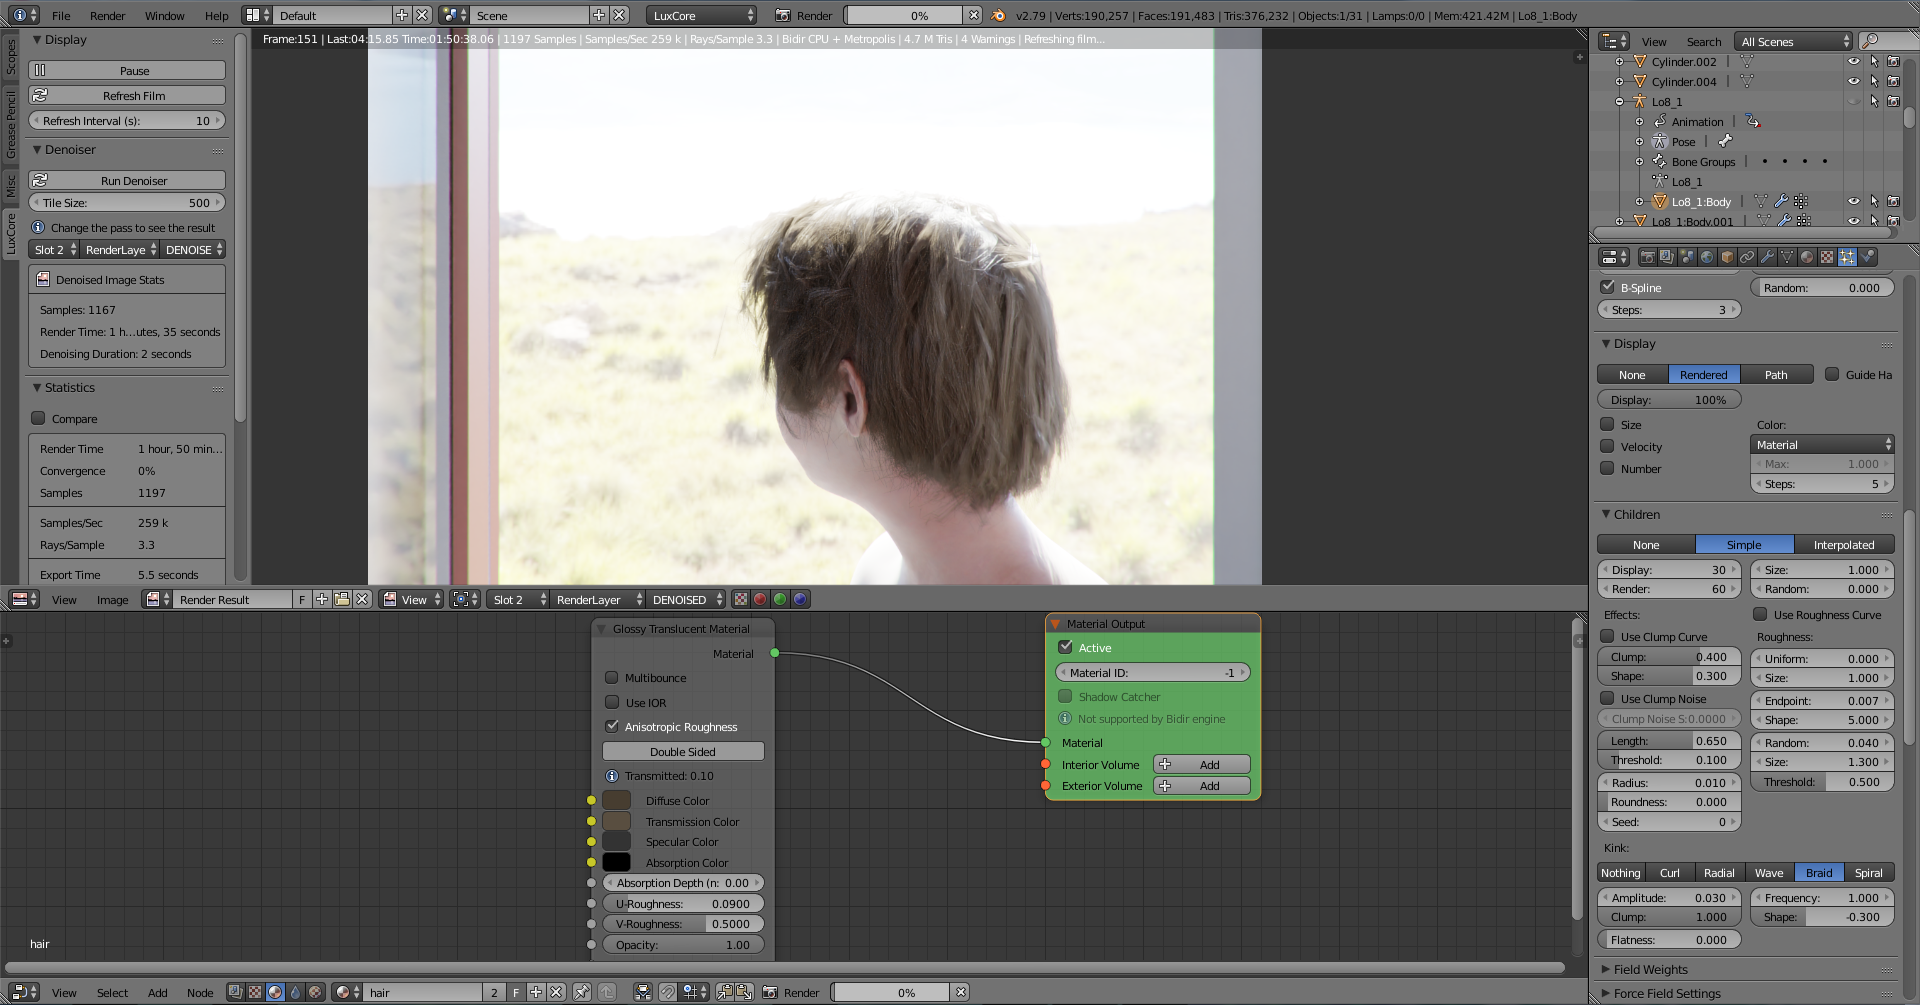Click the U-Roughness value field
The width and height of the screenshot is (1920, 1005).
(x=683, y=903)
